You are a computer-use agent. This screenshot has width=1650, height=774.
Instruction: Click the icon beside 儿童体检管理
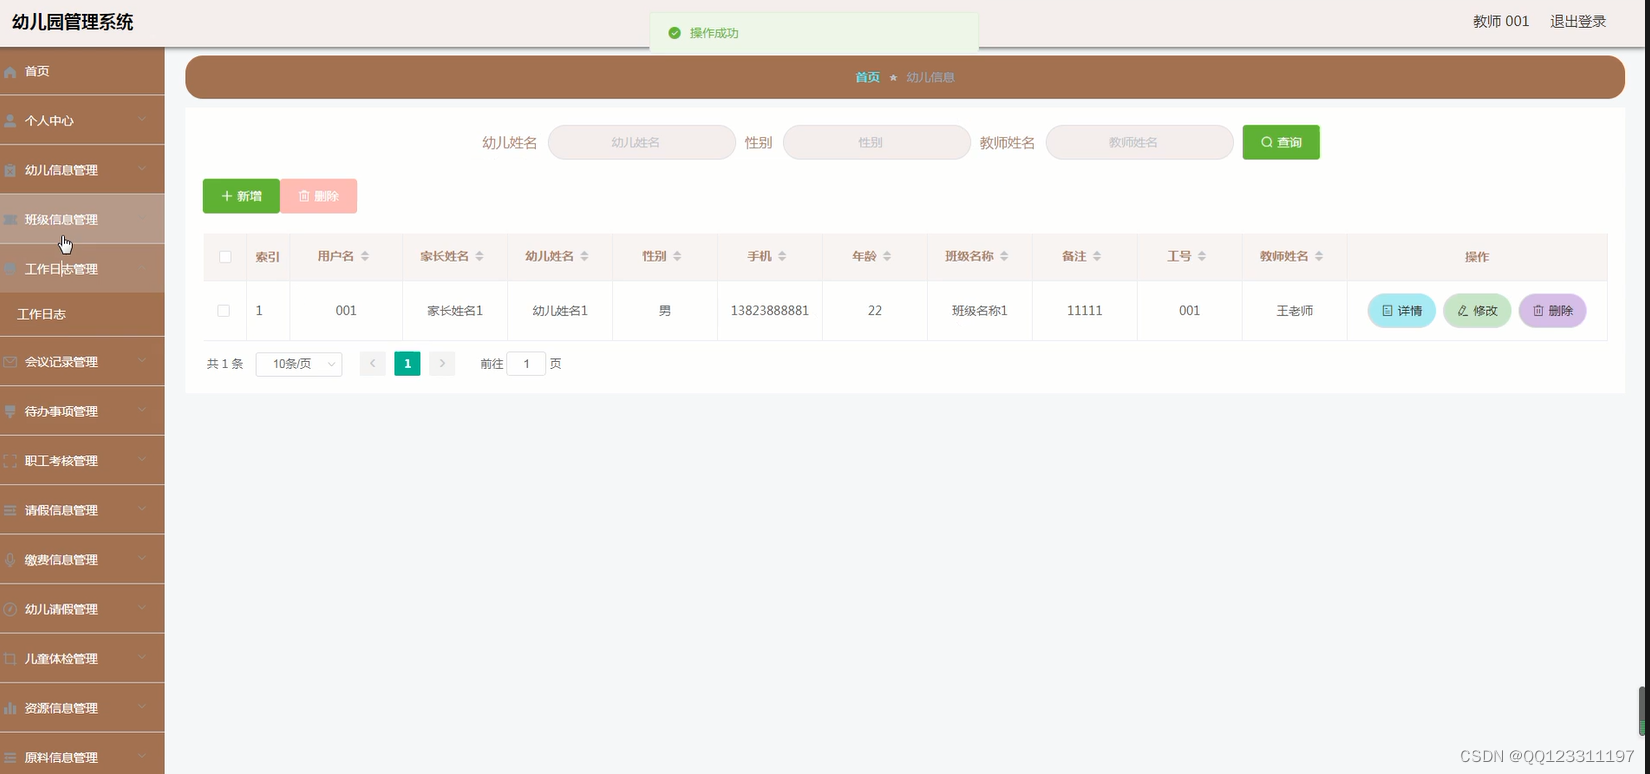click(x=10, y=659)
